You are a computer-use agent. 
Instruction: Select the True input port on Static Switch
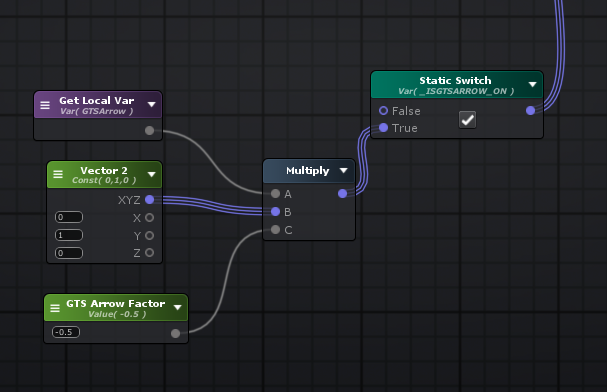click(x=383, y=128)
